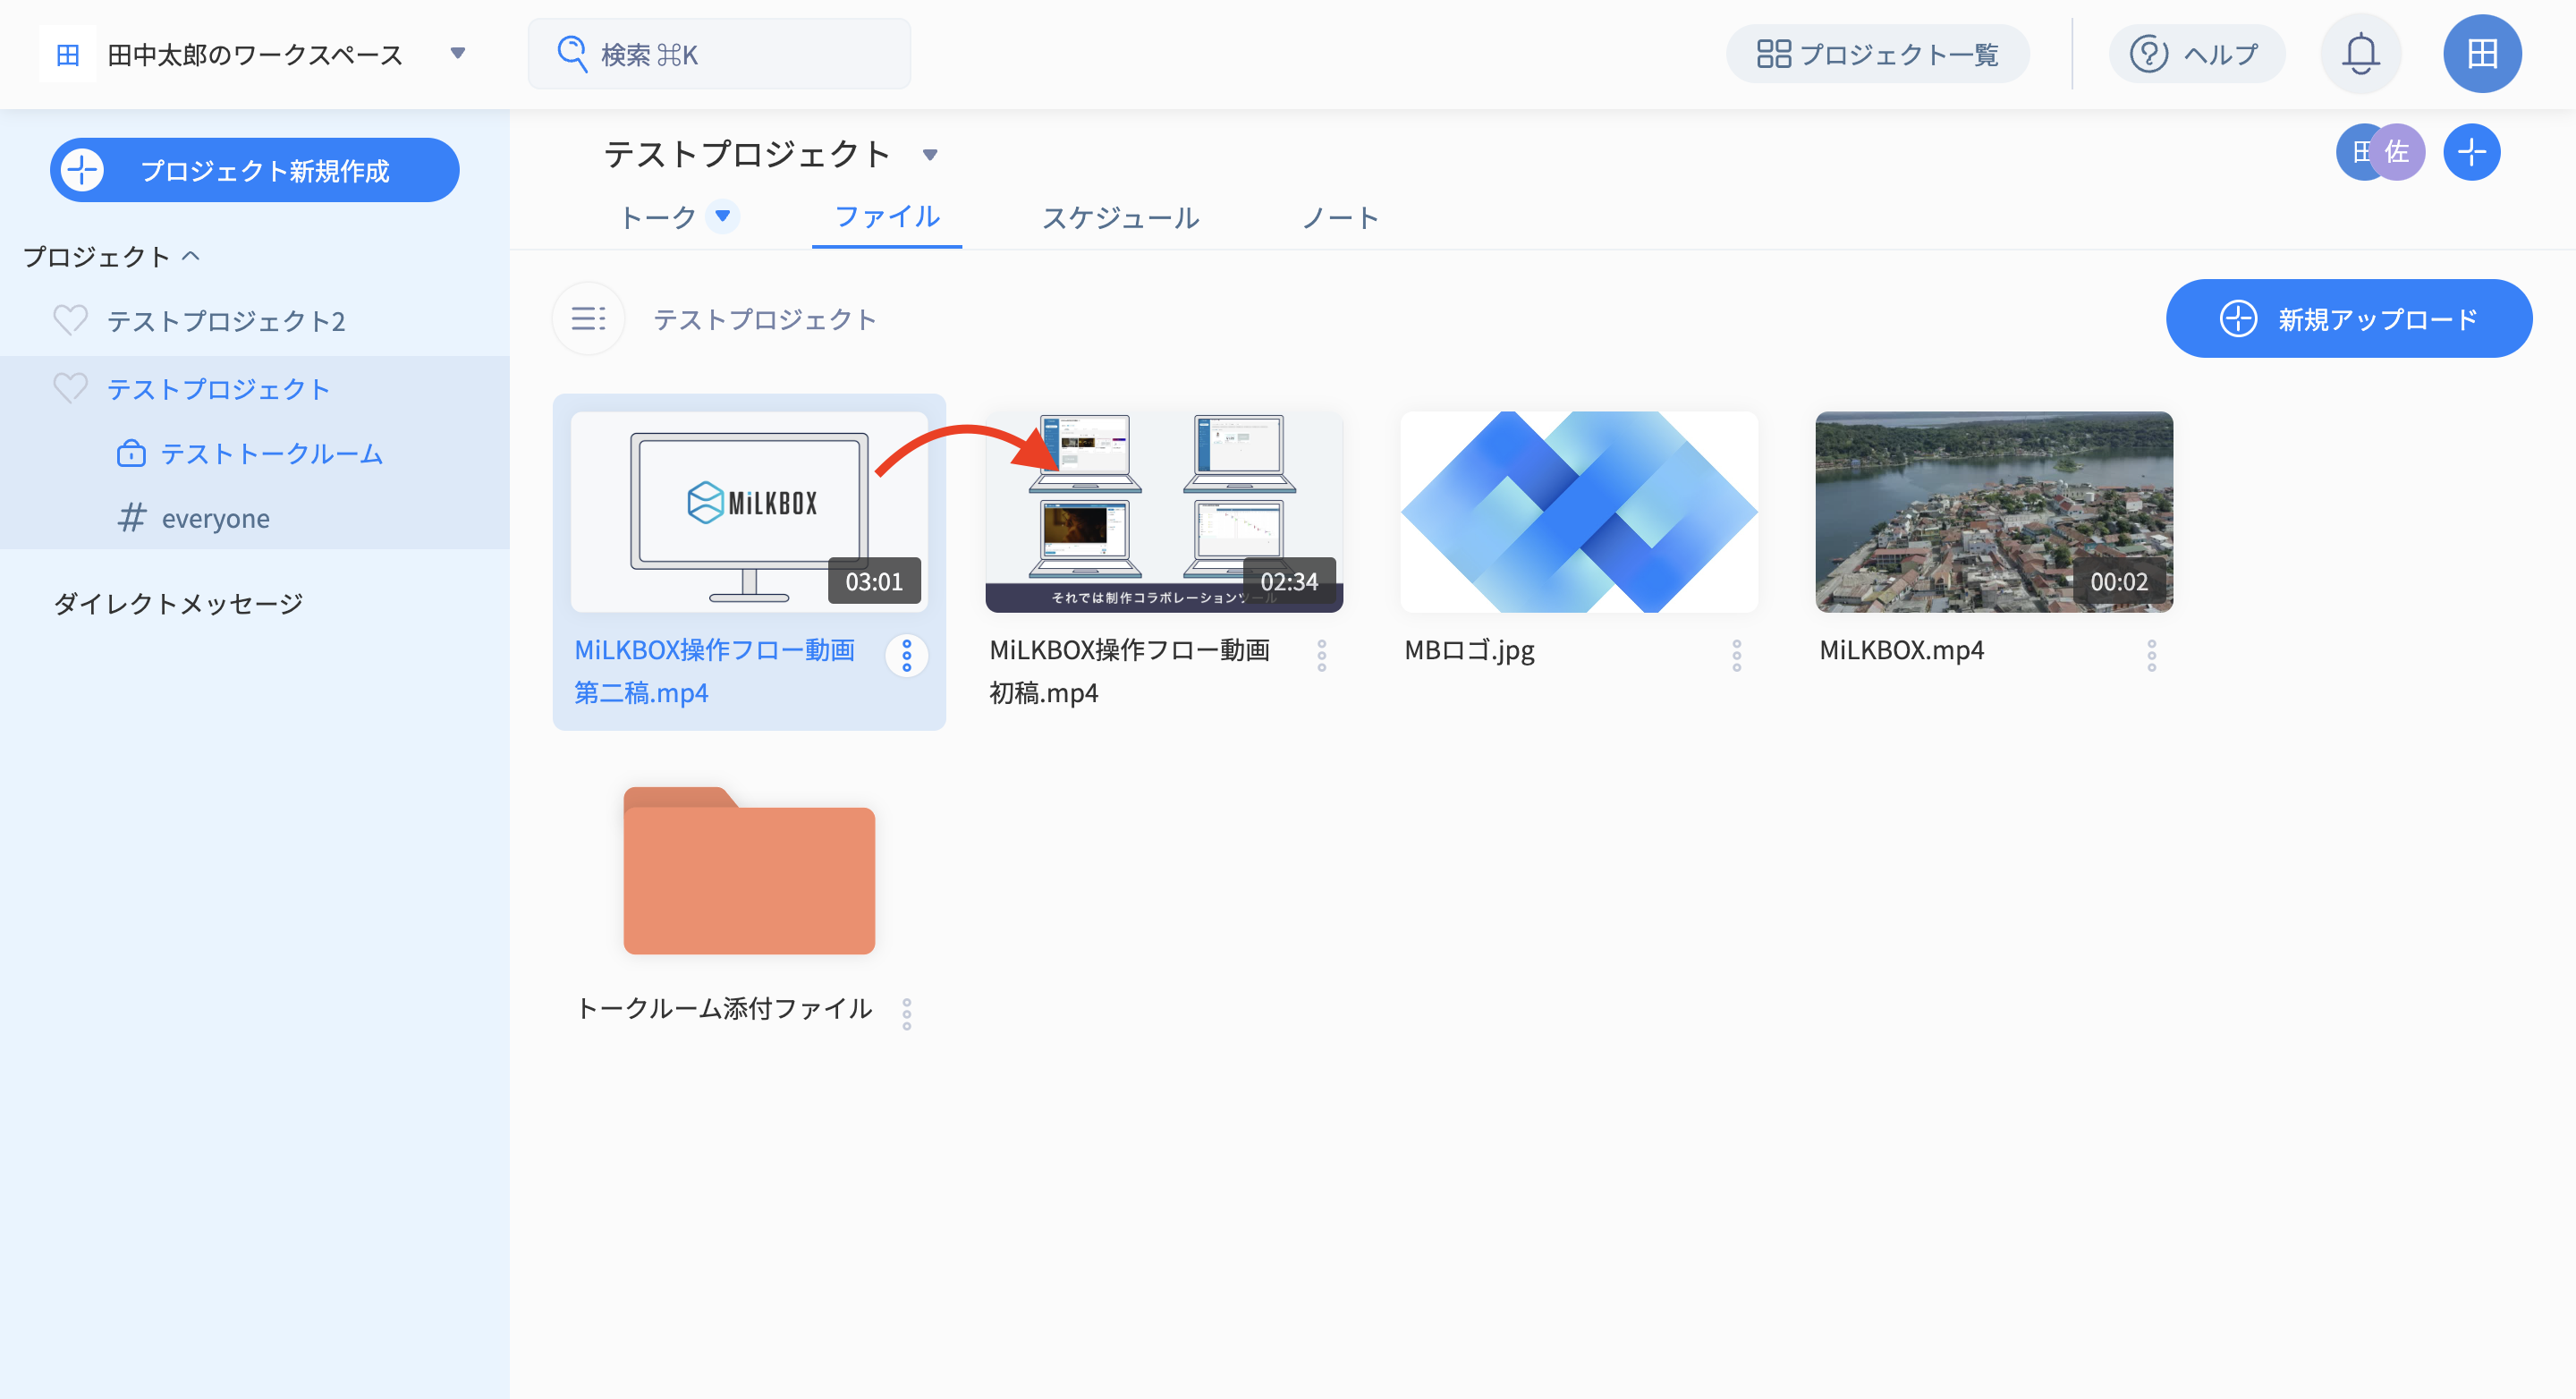Open options for 初稿.mp4 file
2576x1399 pixels.
coord(1321,655)
